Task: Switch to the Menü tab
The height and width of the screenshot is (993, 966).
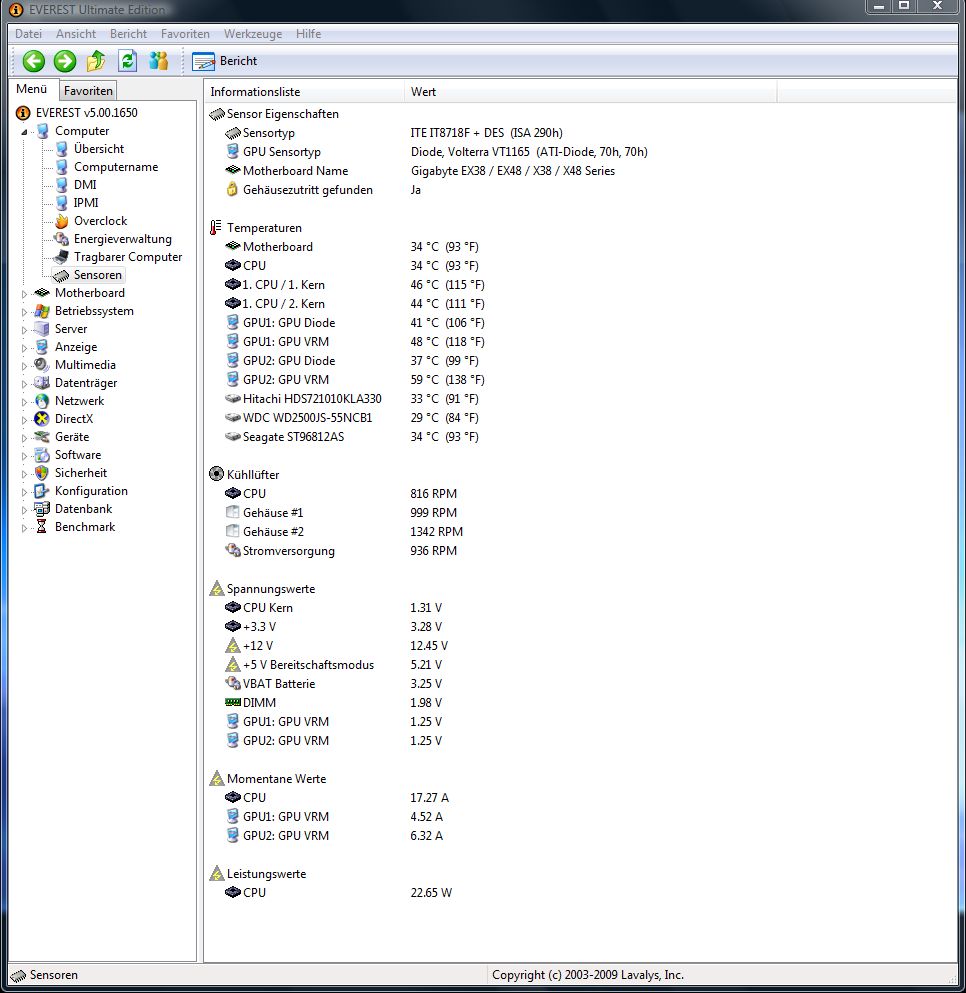Action: point(32,89)
